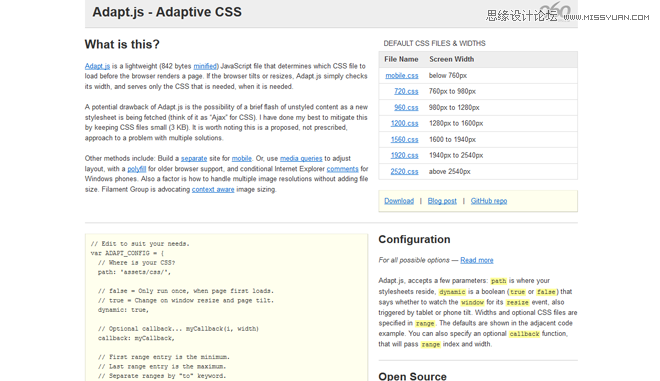
Task: Click the Screen Width column header
Action: (452, 59)
